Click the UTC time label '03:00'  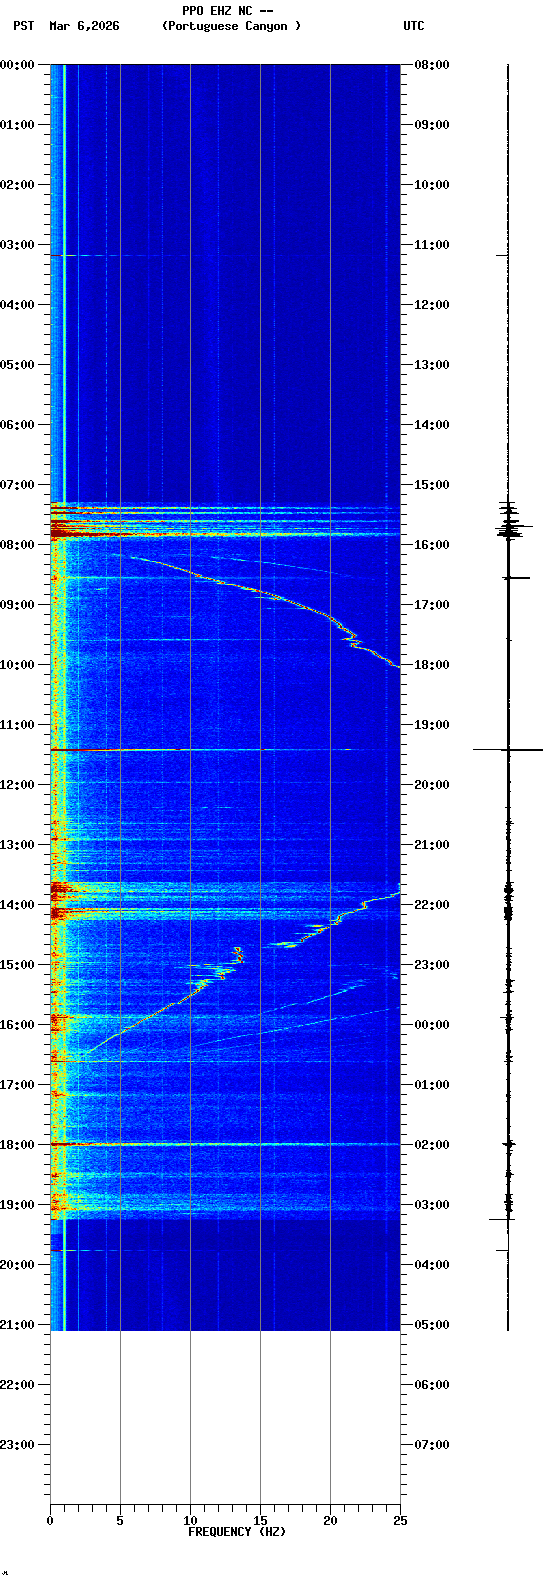(x=432, y=1205)
